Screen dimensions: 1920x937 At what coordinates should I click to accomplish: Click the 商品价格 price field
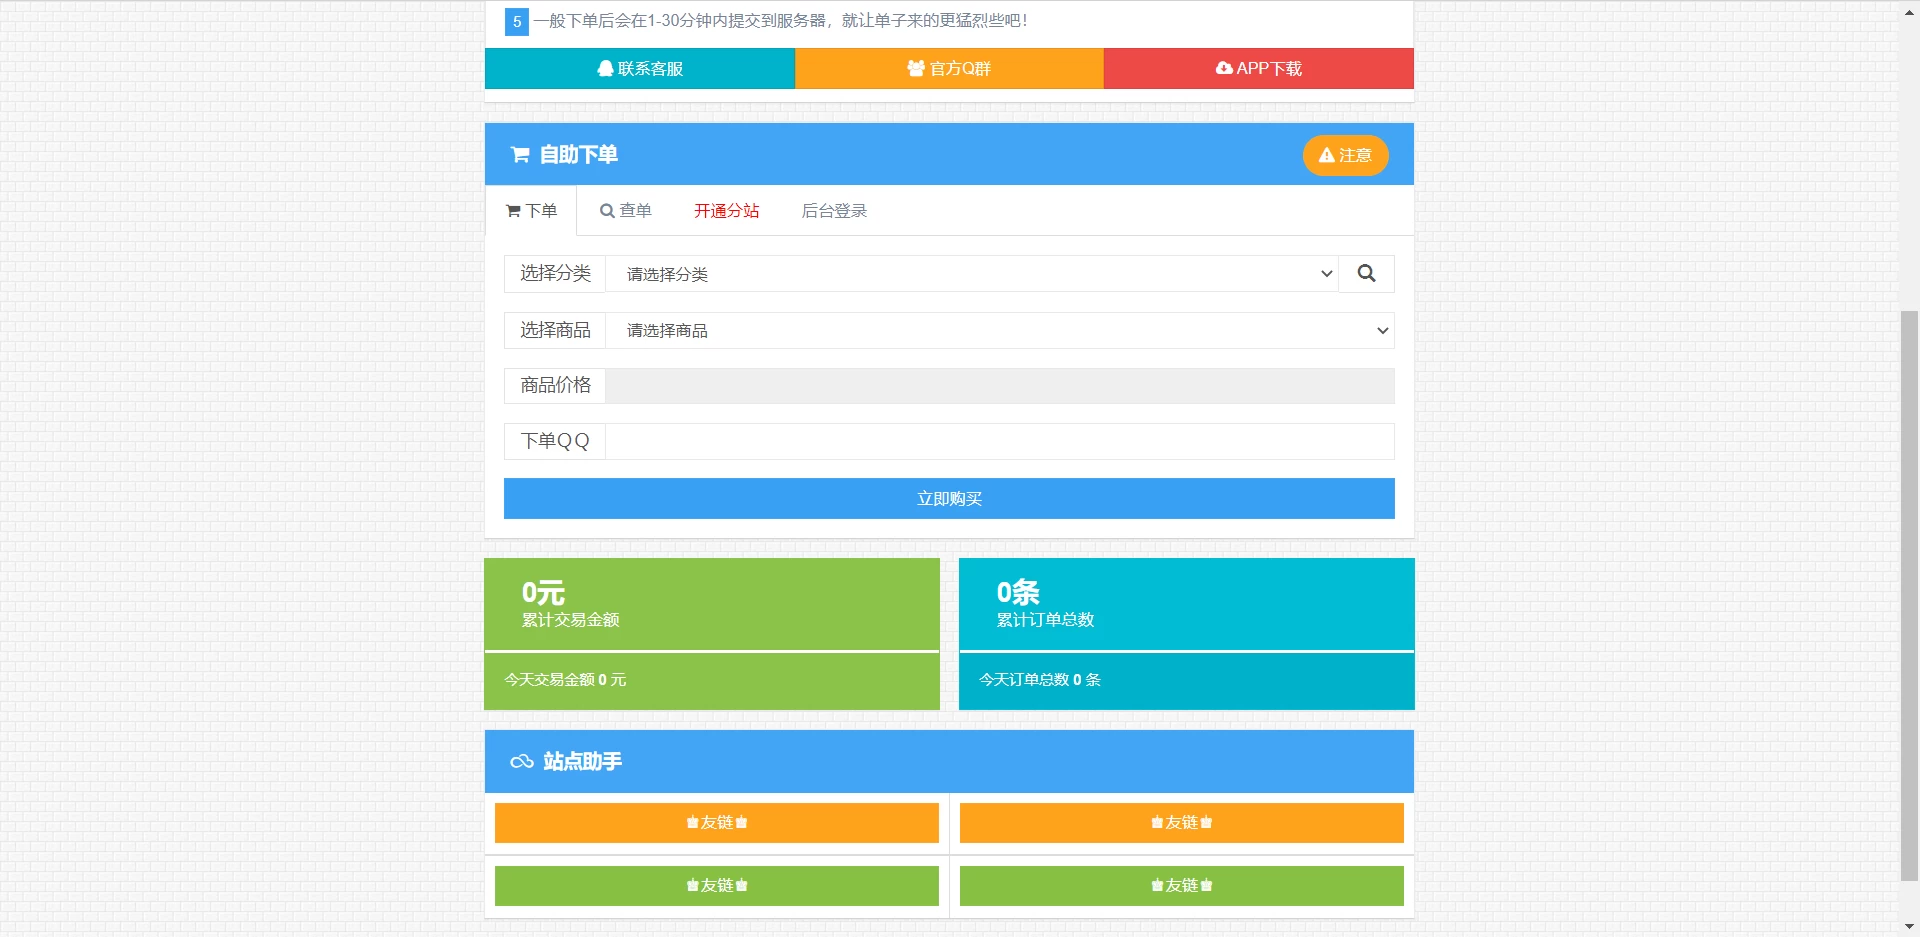pyautogui.click(x=1000, y=386)
